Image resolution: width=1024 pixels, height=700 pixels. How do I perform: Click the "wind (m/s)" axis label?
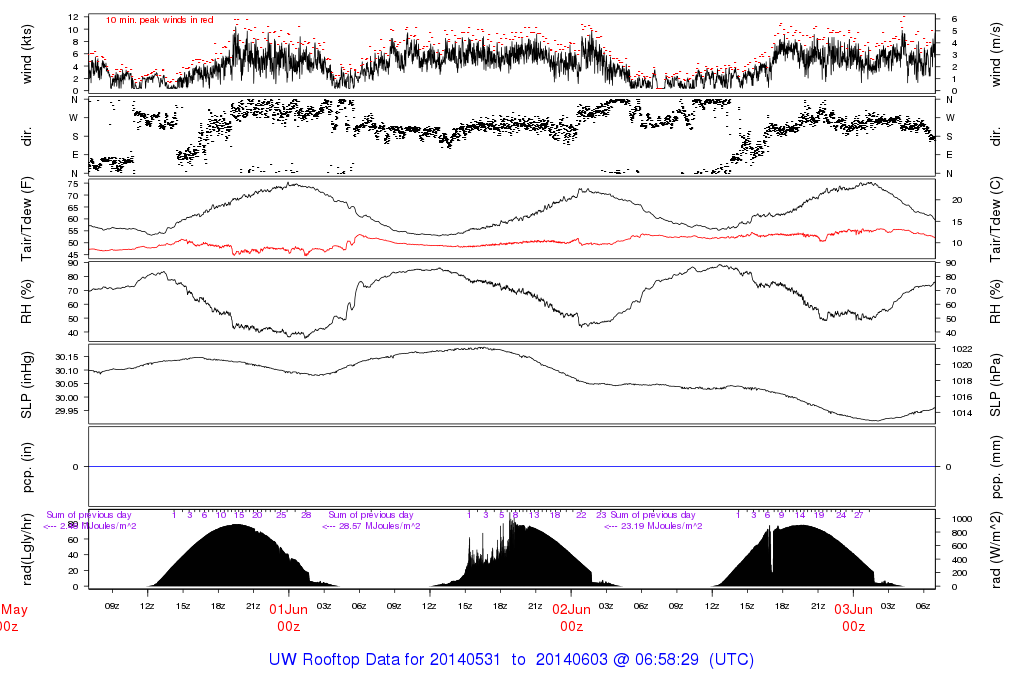(x=996, y=55)
